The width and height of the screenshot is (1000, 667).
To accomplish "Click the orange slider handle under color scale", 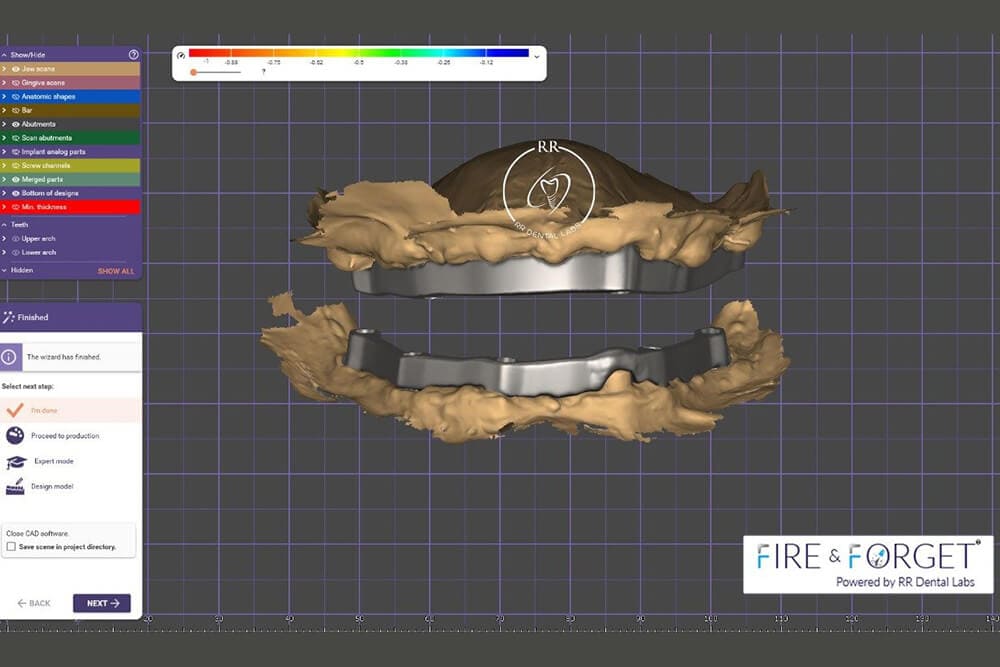I will [193, 72].
